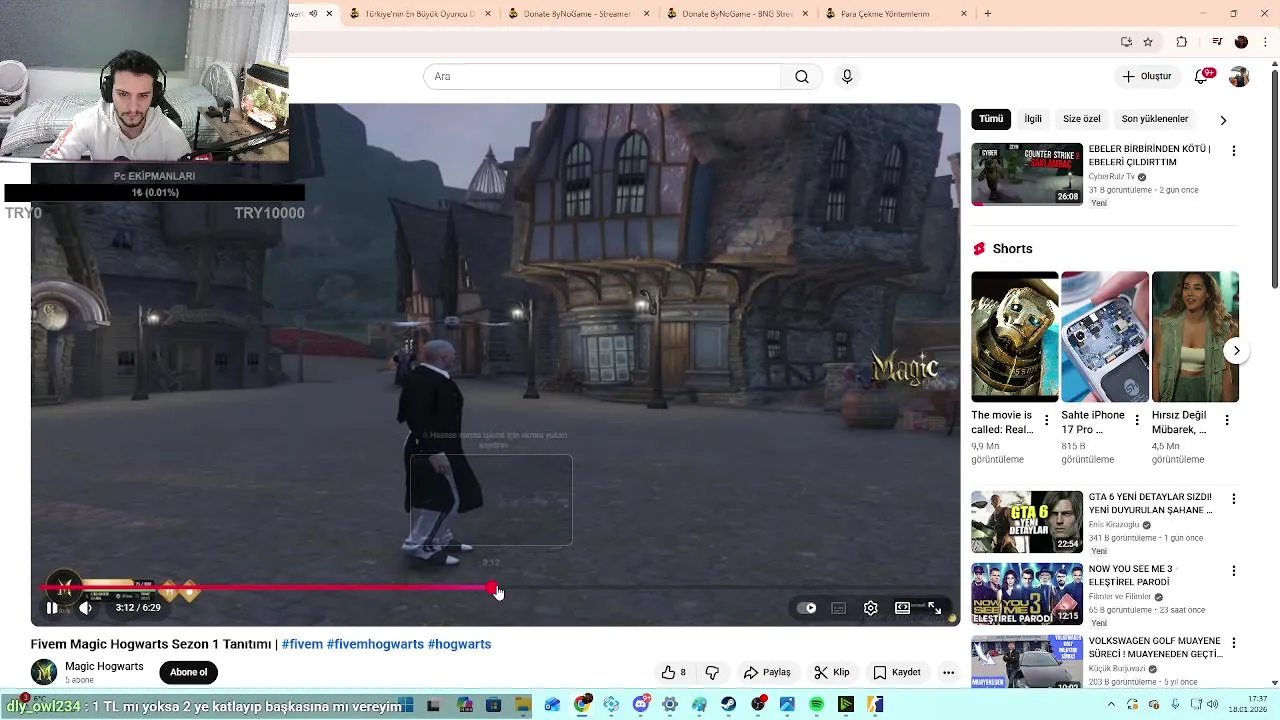
Task: Show the next Shorts with the arrow
Action: coord(1236,350)
